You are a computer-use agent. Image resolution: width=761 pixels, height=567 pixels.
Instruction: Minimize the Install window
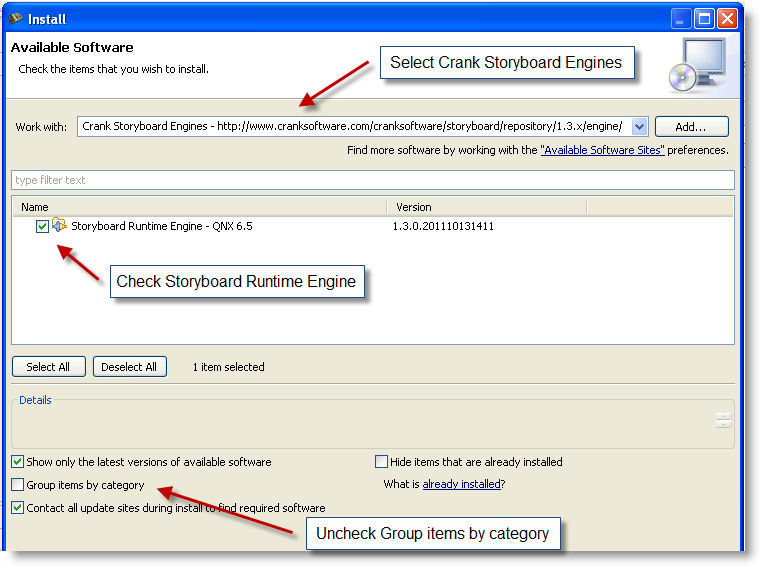click(680, 19)
